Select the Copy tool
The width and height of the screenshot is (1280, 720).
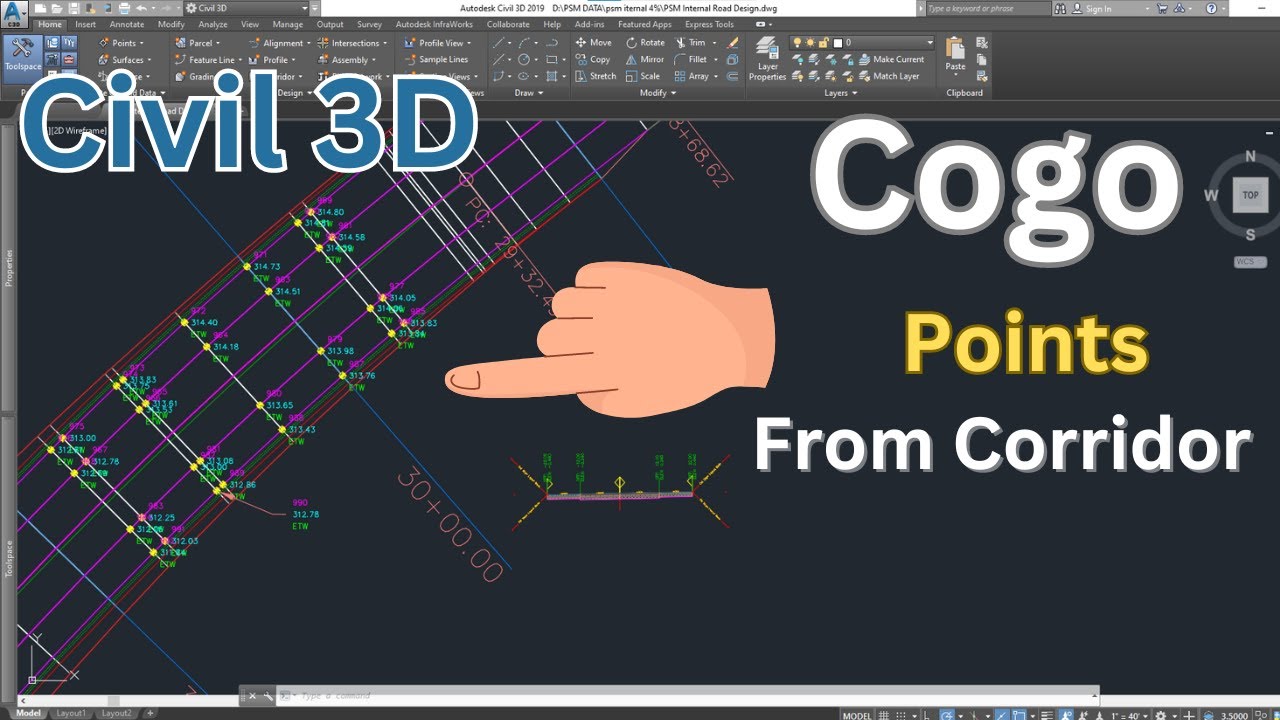593,59
